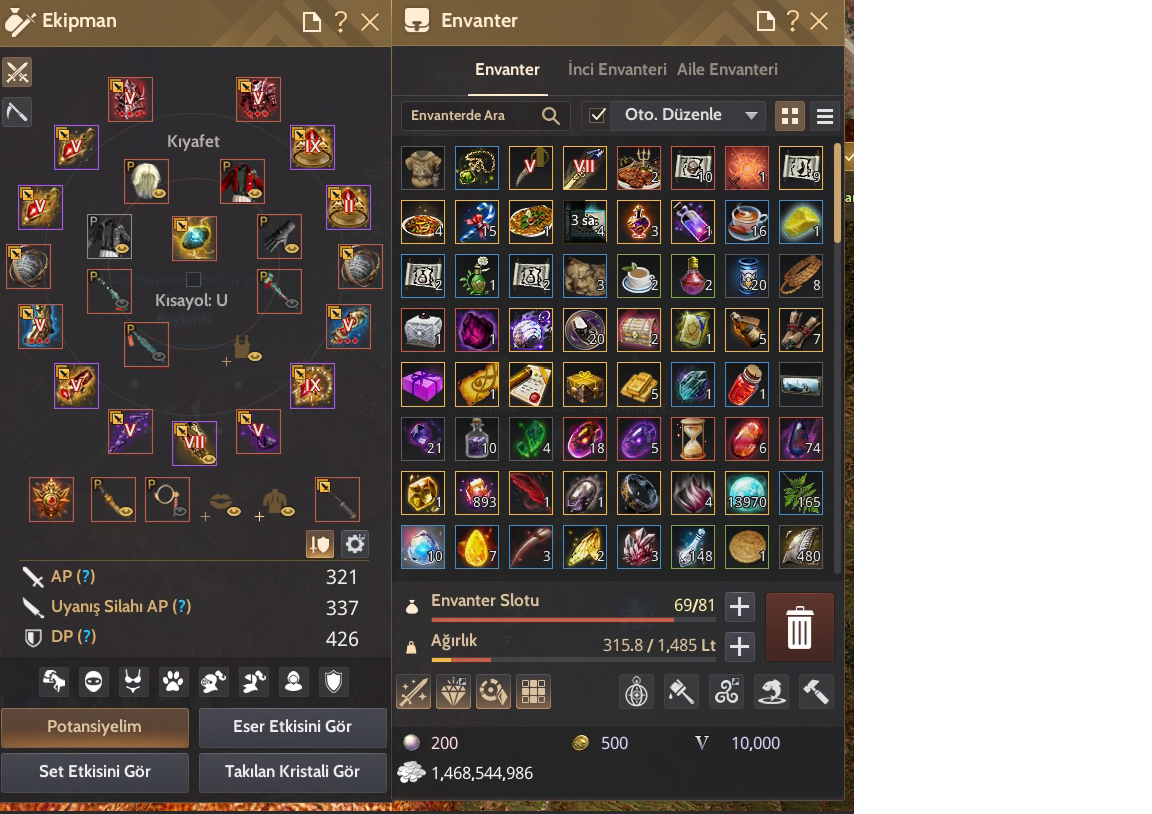
Task: Click the trash can delete icon
Action: pos(799,627)
